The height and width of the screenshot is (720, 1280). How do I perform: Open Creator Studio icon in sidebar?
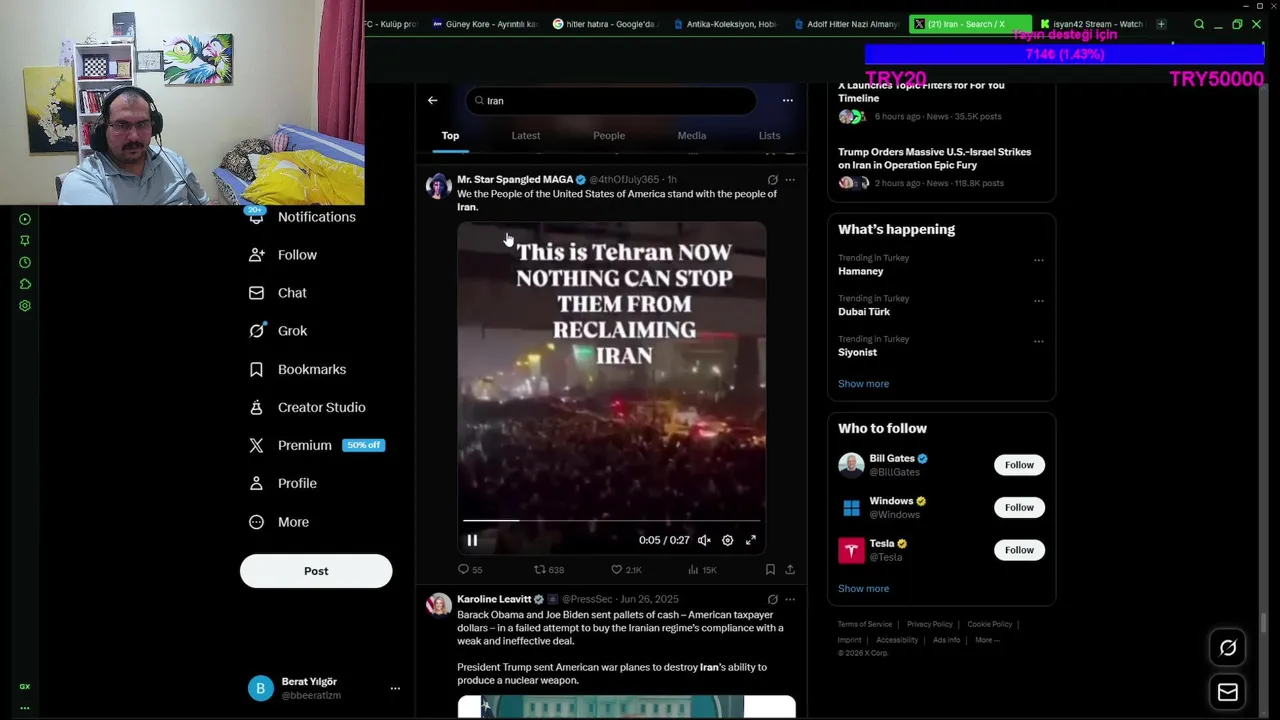(257, 407)
